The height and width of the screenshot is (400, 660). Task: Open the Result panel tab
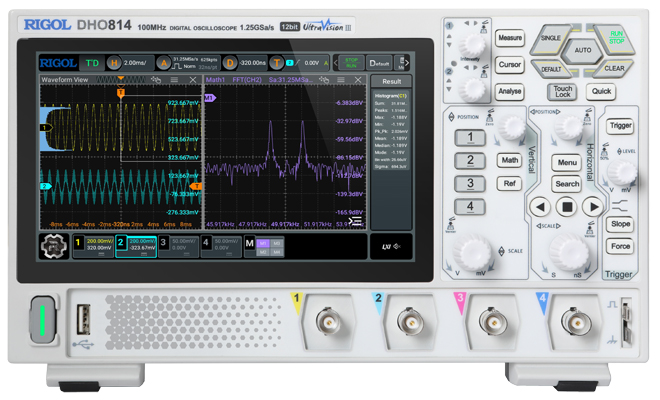391,82
